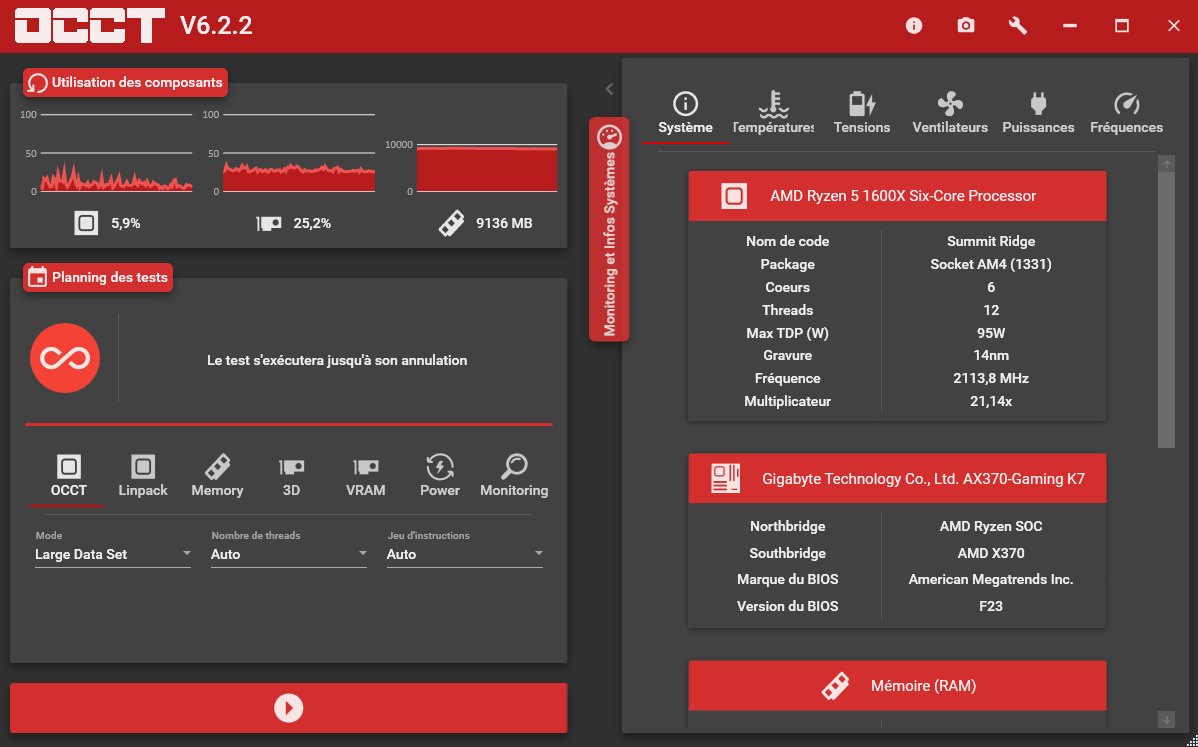Open the Mode dropdown set to Large Data Set
Image resolution: width=1198 pixels, height=747 pixels.
click(112, 554)
